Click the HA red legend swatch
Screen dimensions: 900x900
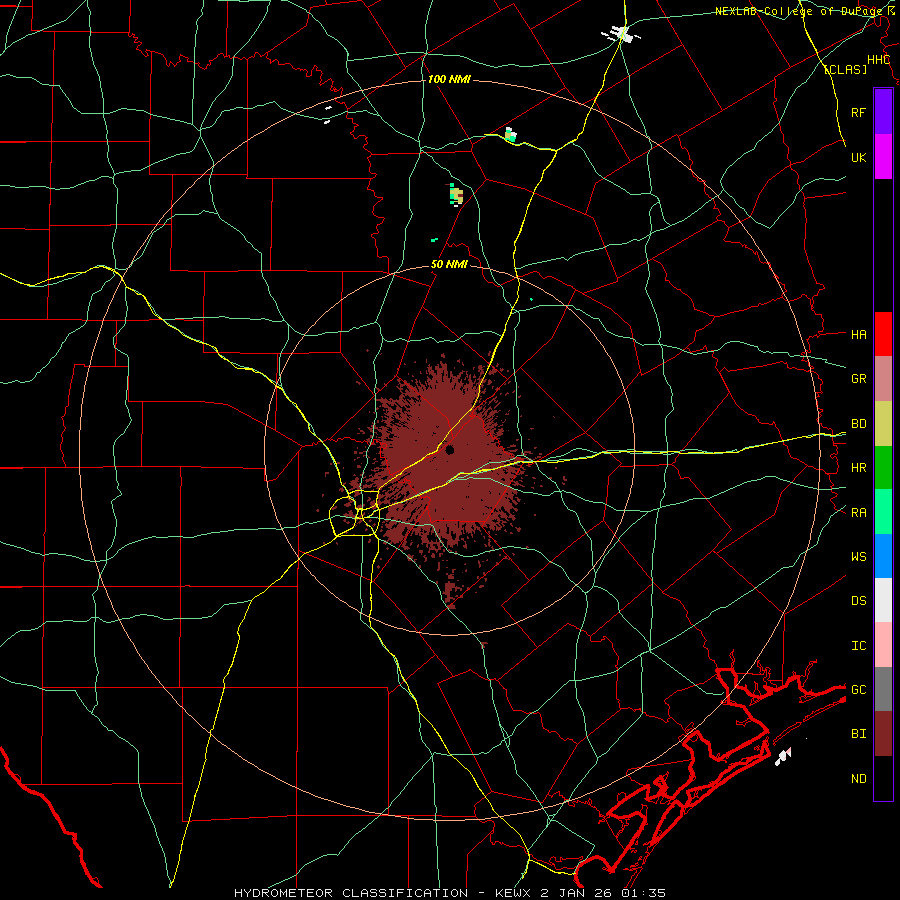(883, 334)
